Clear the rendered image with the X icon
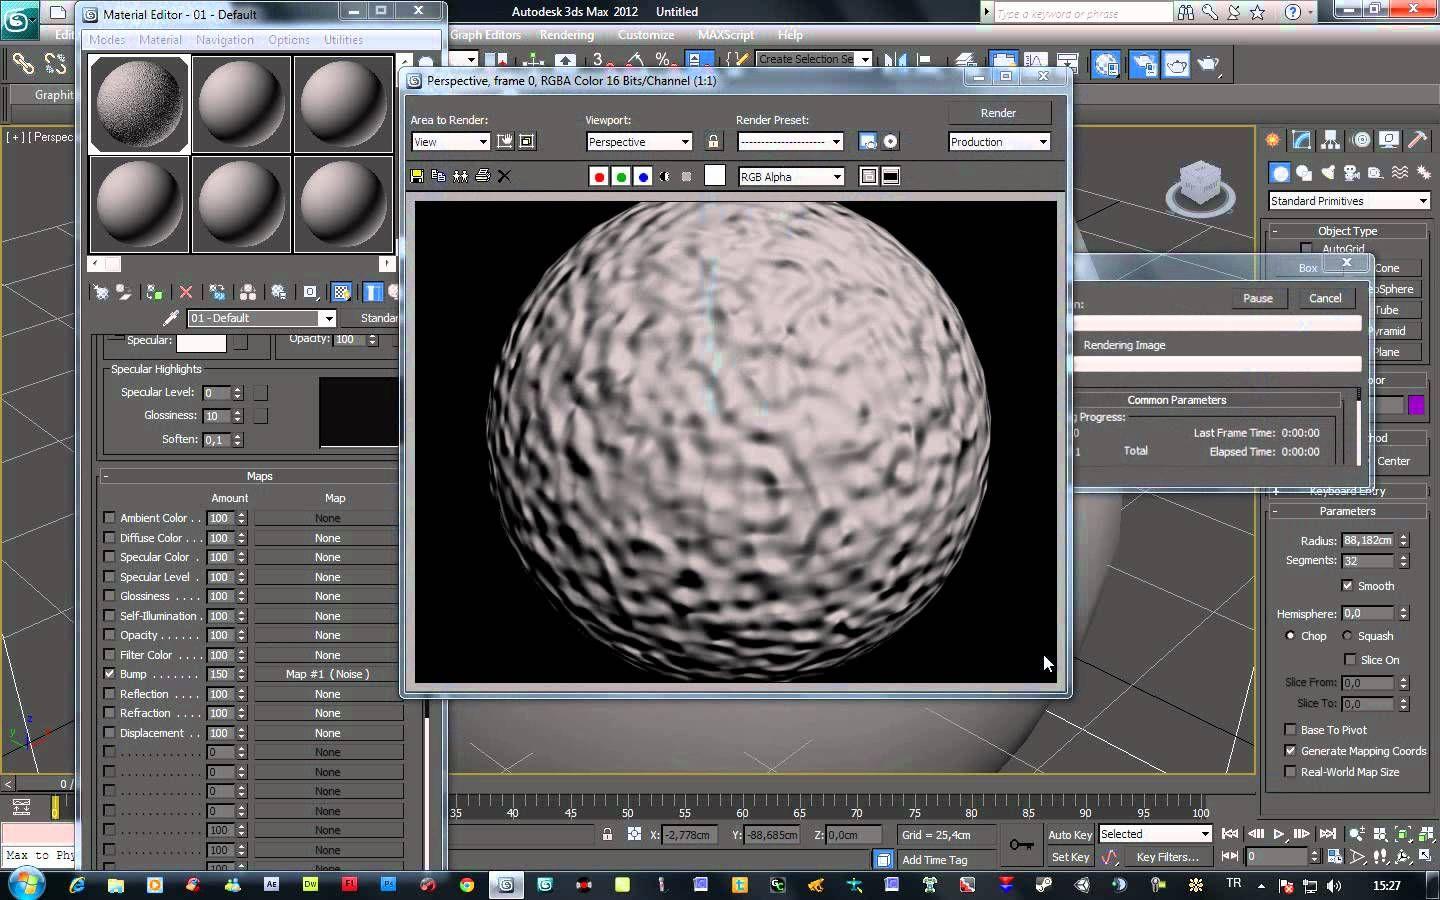 504,176
